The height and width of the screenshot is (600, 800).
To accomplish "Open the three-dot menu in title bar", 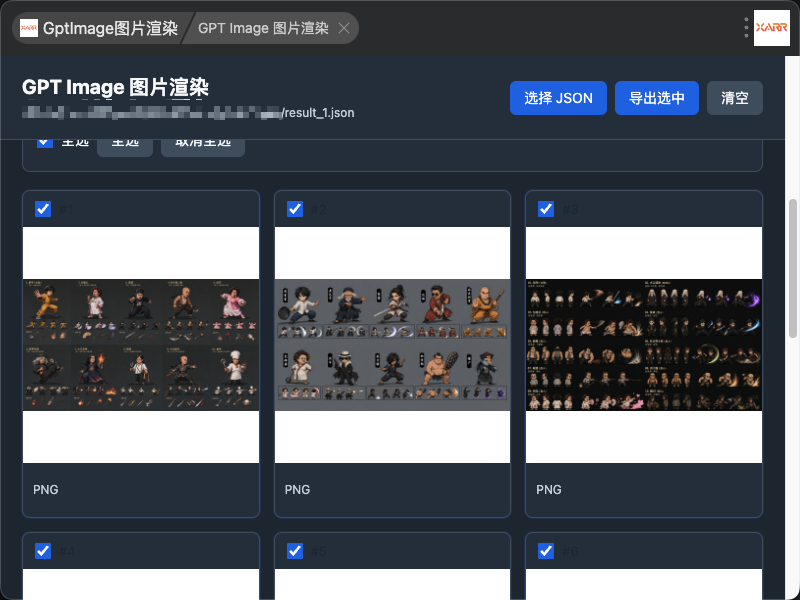I will 746,28.
